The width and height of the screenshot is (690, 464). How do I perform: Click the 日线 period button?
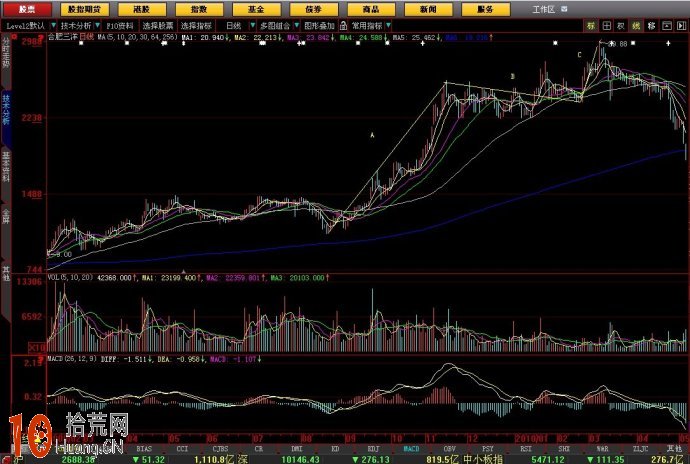click(233, 26)
